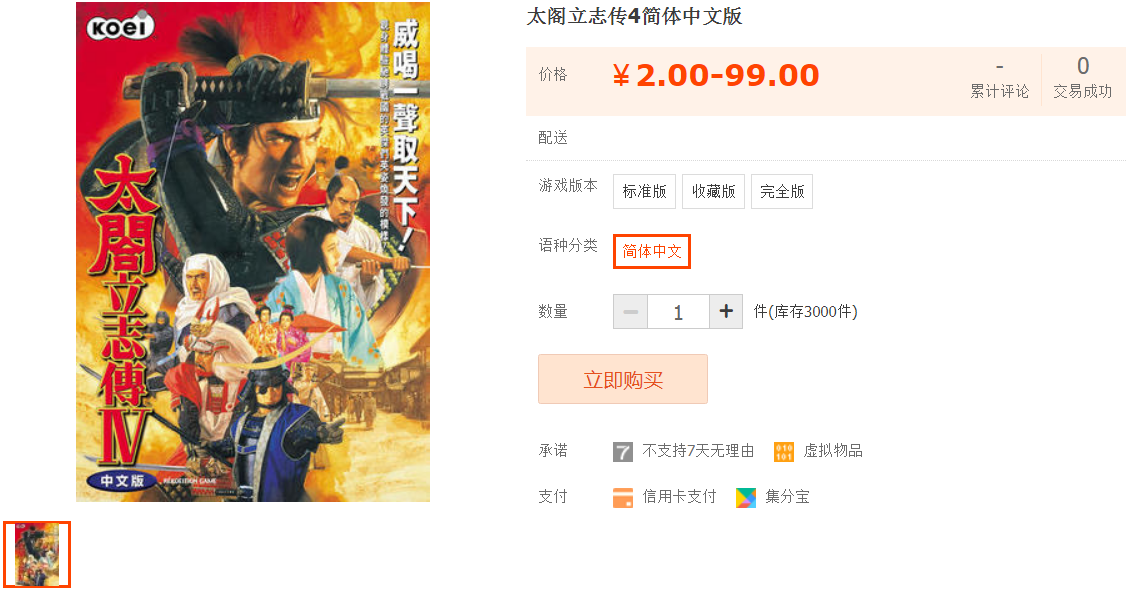Click the 立即购买 buy now button
Viewport: 1132px width, 592px height.
(622, 379)
